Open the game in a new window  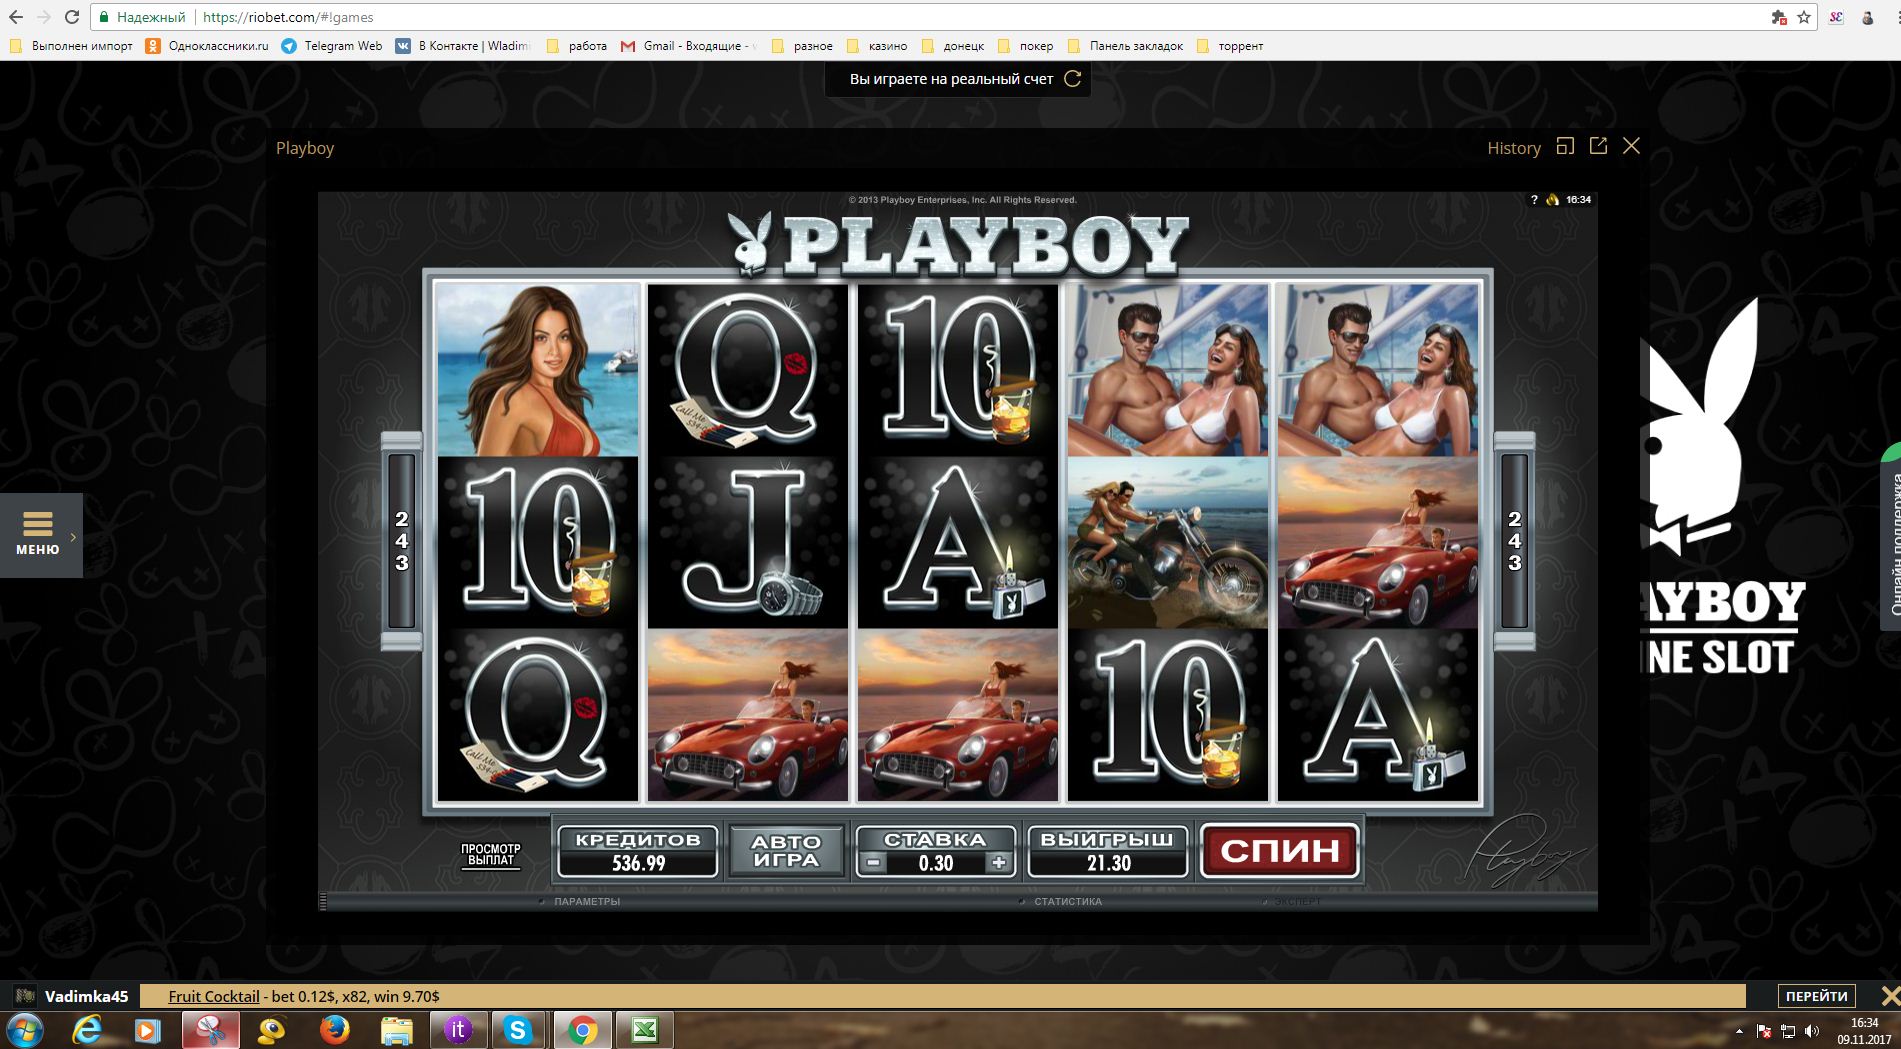1598,146
